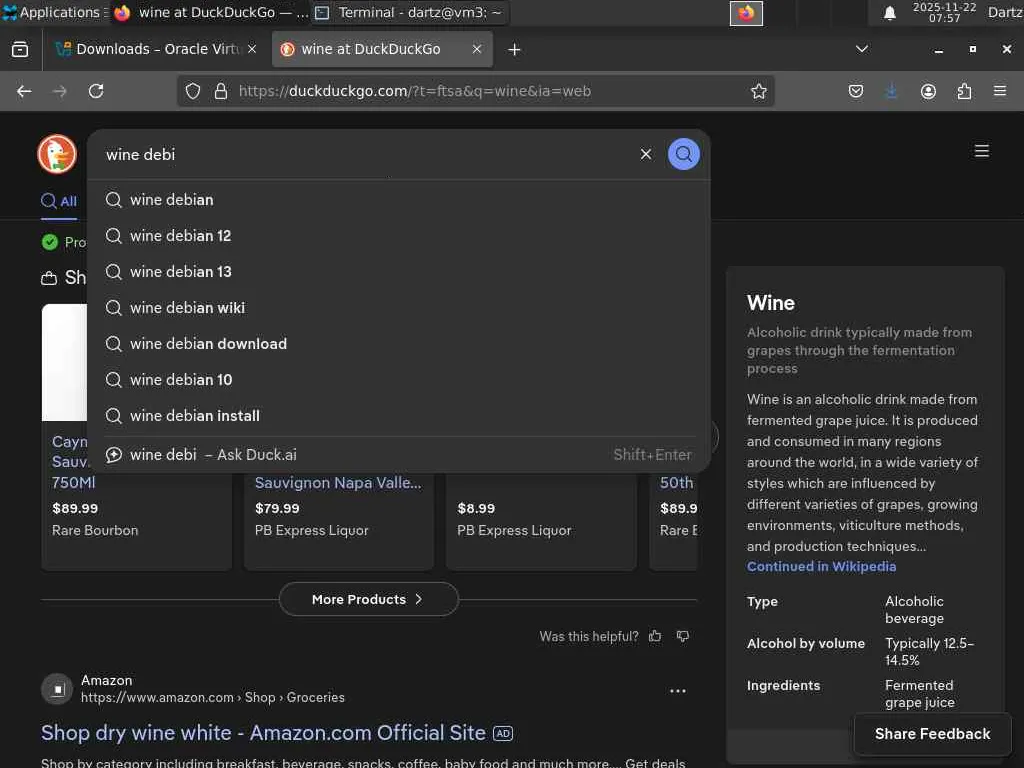1024x768 pixels.
Task: Click the Firefox icon in the system panel
Action: [x=746, y=13]
